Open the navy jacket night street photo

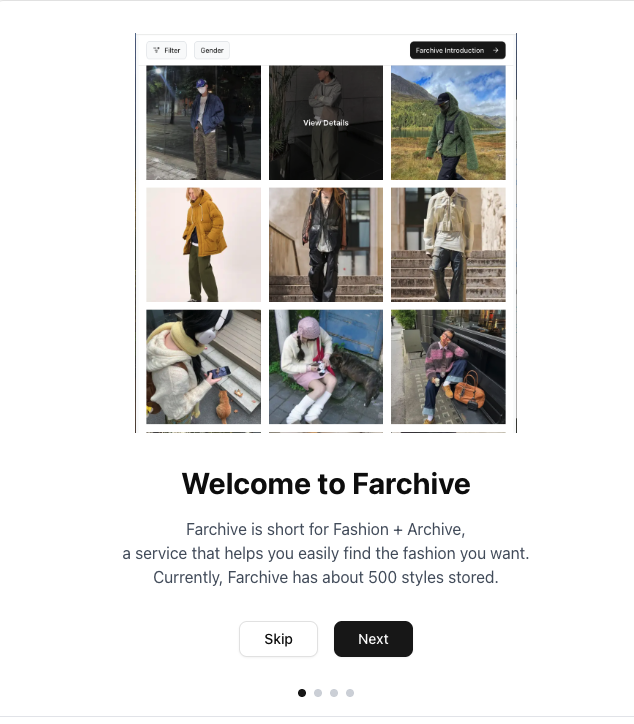(204, 122)
